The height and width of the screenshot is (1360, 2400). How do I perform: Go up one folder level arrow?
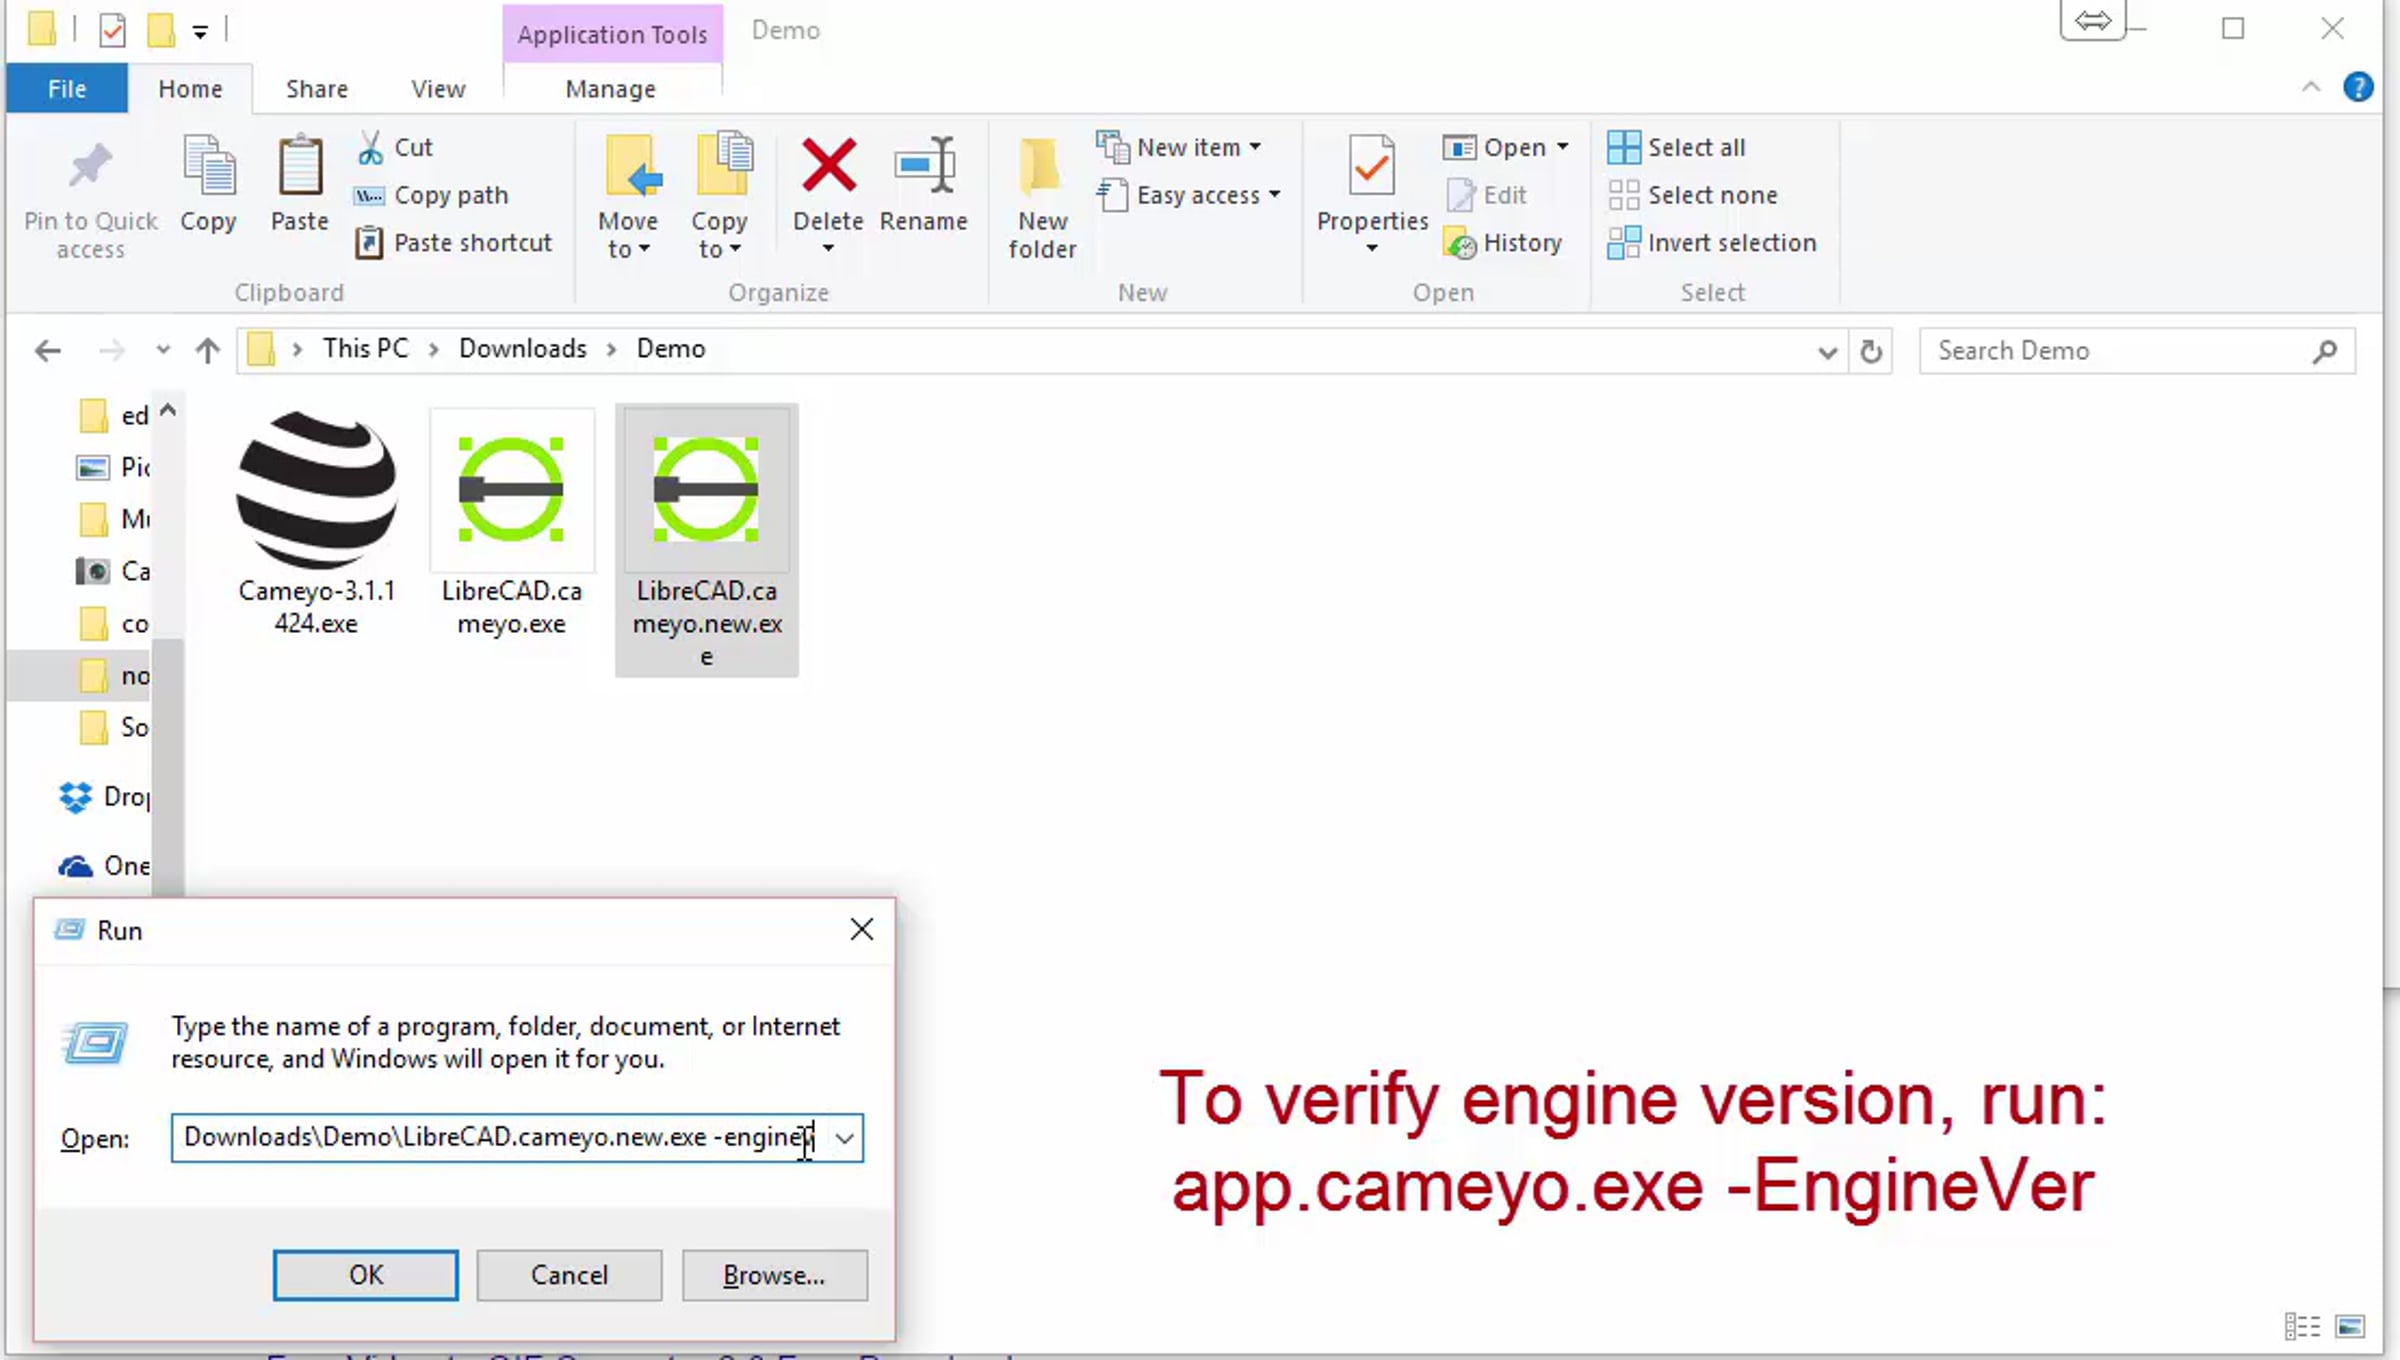pos(207,350)
